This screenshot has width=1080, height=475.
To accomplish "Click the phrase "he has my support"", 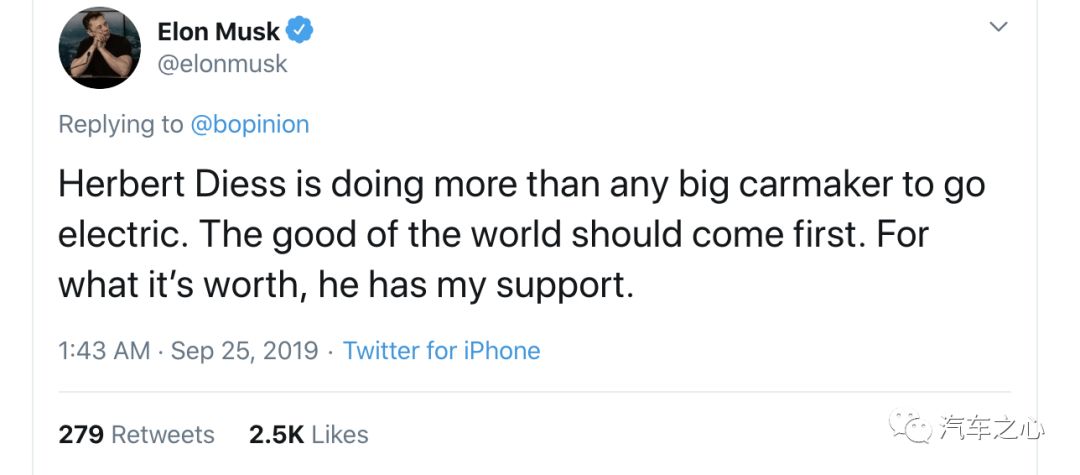I will click(476, 286).
